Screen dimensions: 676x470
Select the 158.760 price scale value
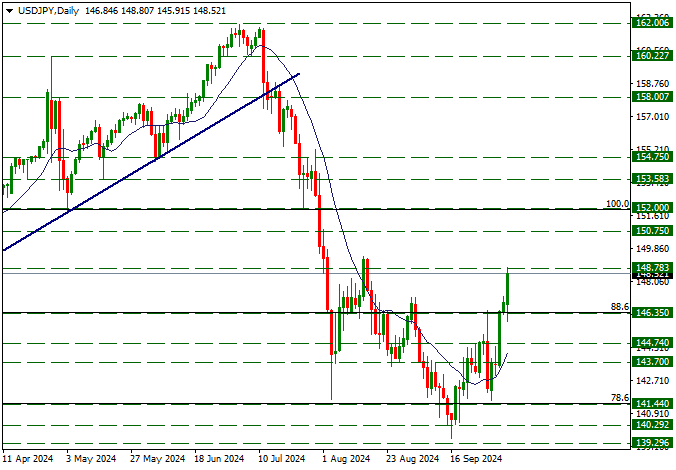653,84
